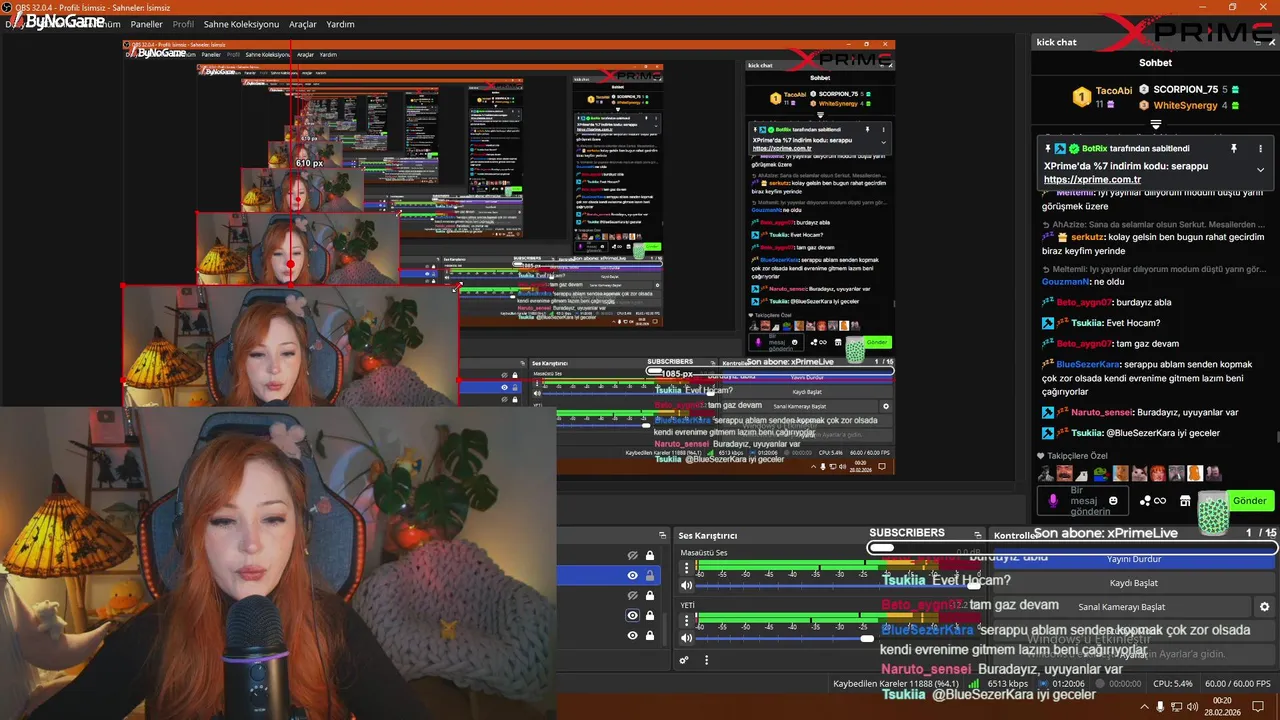Click the Kaydı Başlat button
The image size is (1280, 720).
(1134, 583)
